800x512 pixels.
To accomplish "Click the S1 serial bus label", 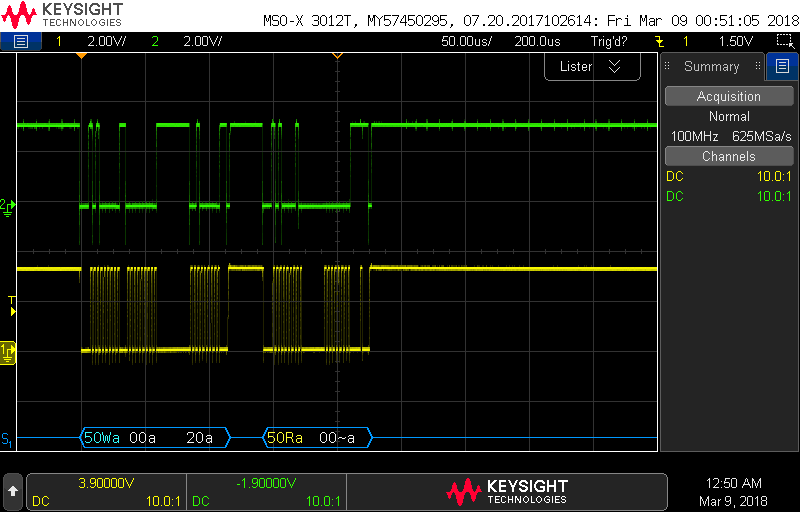I will coord(7,439).
